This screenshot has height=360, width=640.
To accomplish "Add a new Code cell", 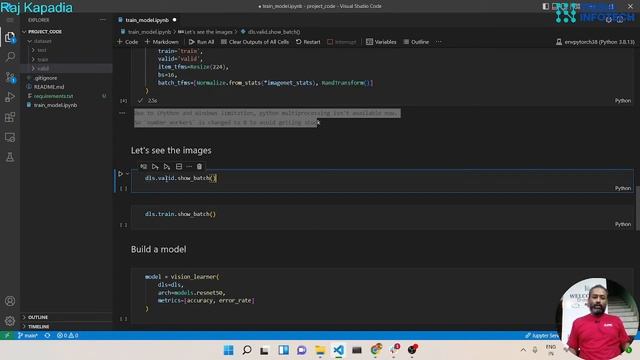I will pyautogui.click(x=128, y=42).
